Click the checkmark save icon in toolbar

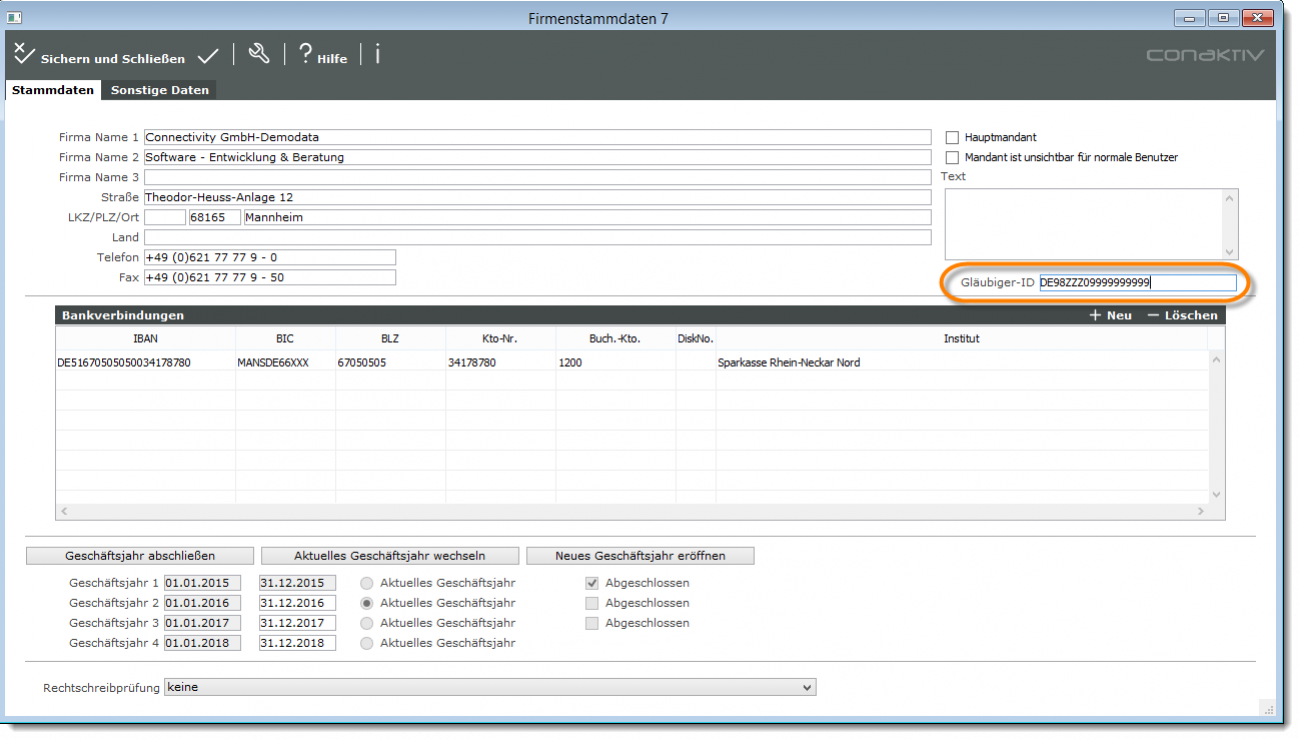click(x=208, y=57)
